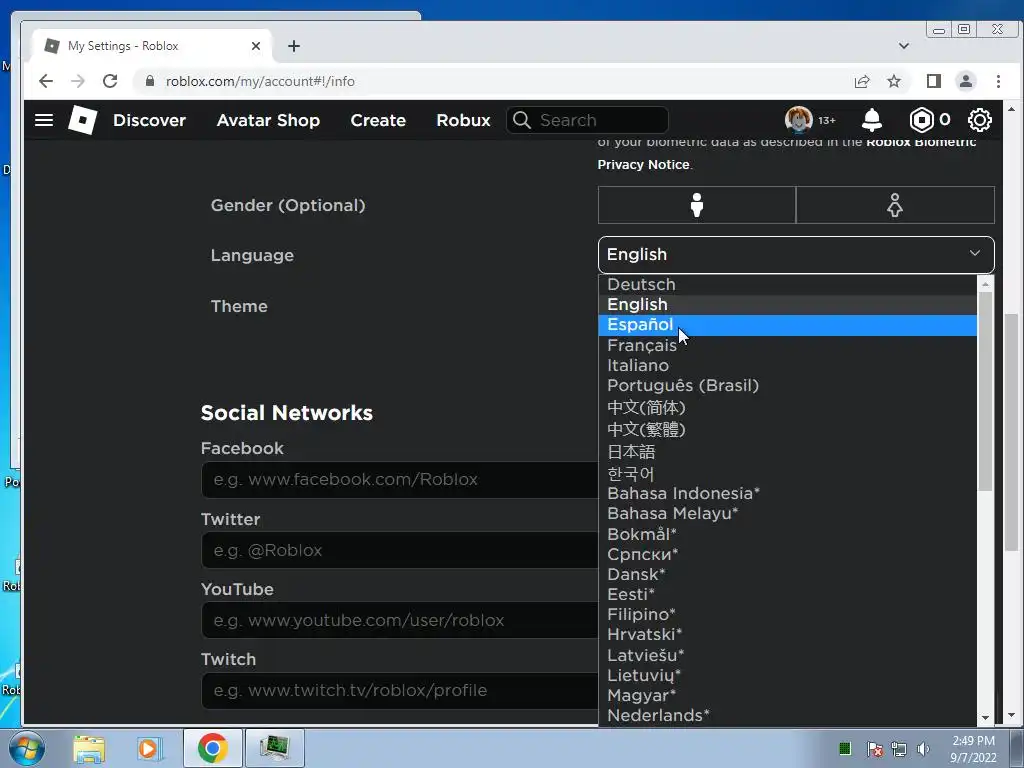Choose Français from the language list

coord(788,345)
